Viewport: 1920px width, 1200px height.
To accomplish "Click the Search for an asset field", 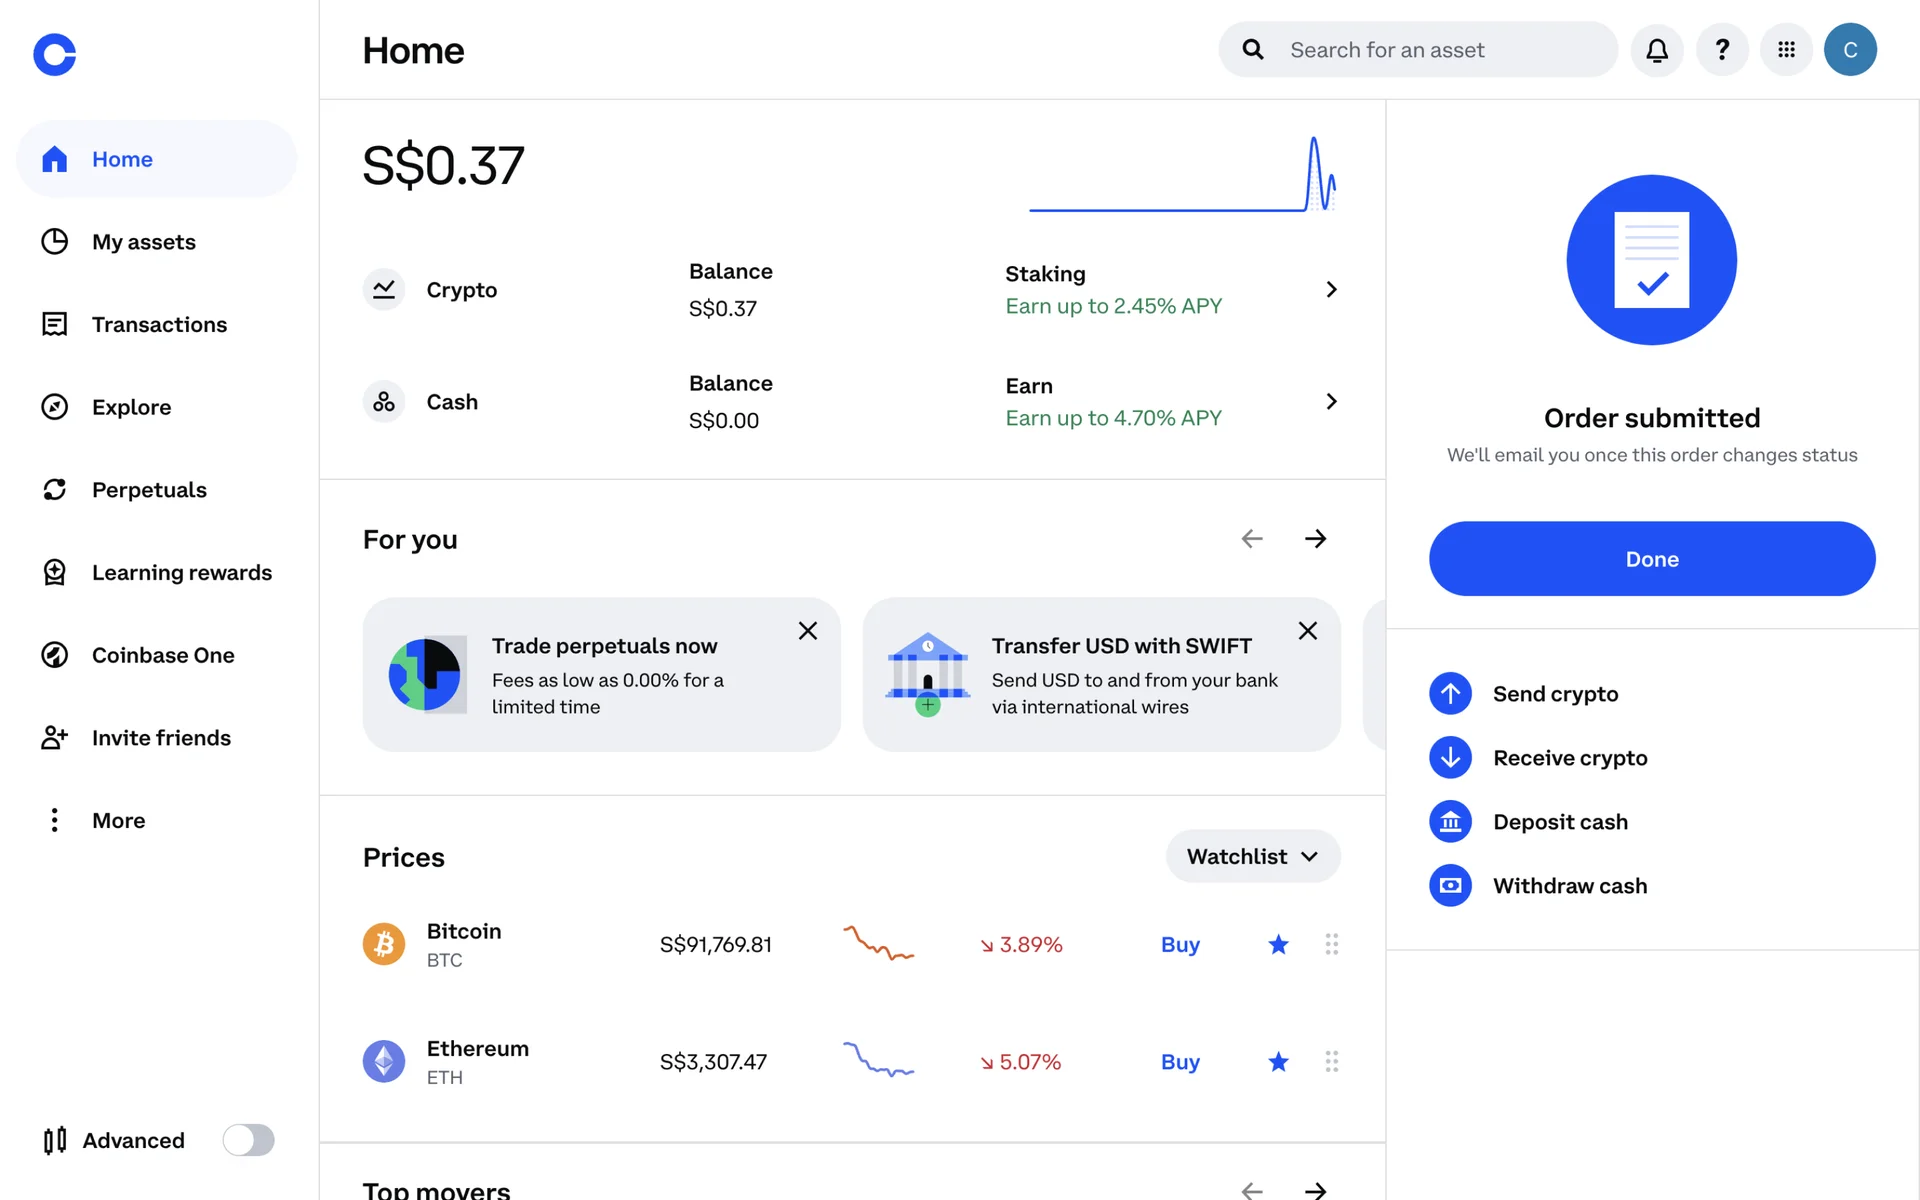I will (1430, 50).
